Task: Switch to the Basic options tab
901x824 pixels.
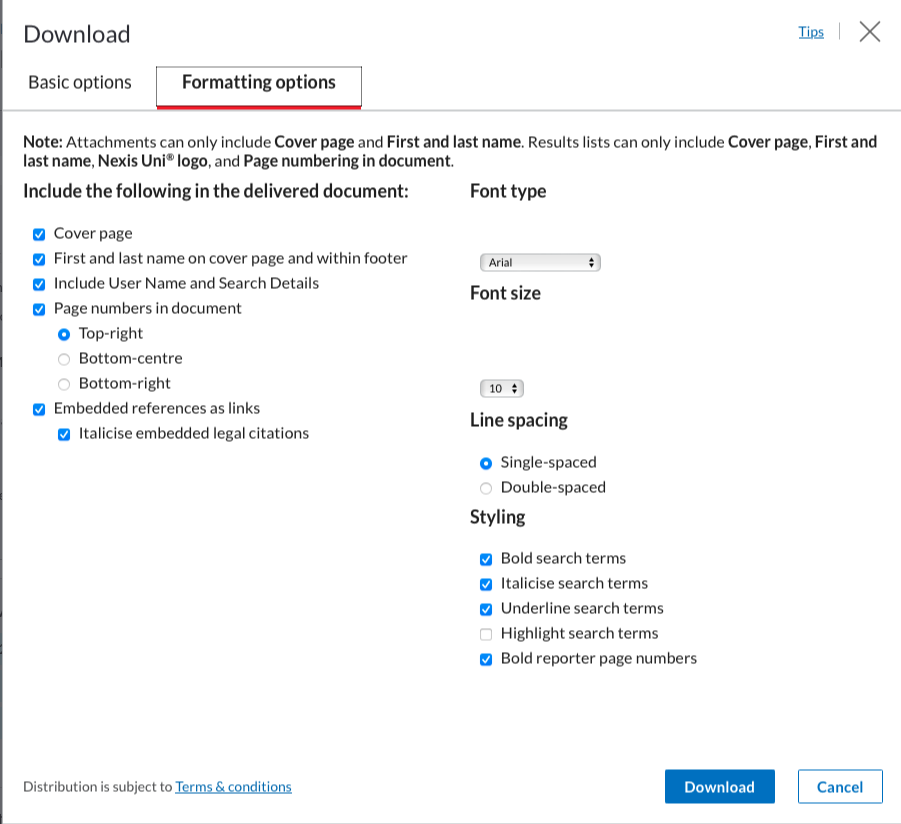Action: (80, 83)
